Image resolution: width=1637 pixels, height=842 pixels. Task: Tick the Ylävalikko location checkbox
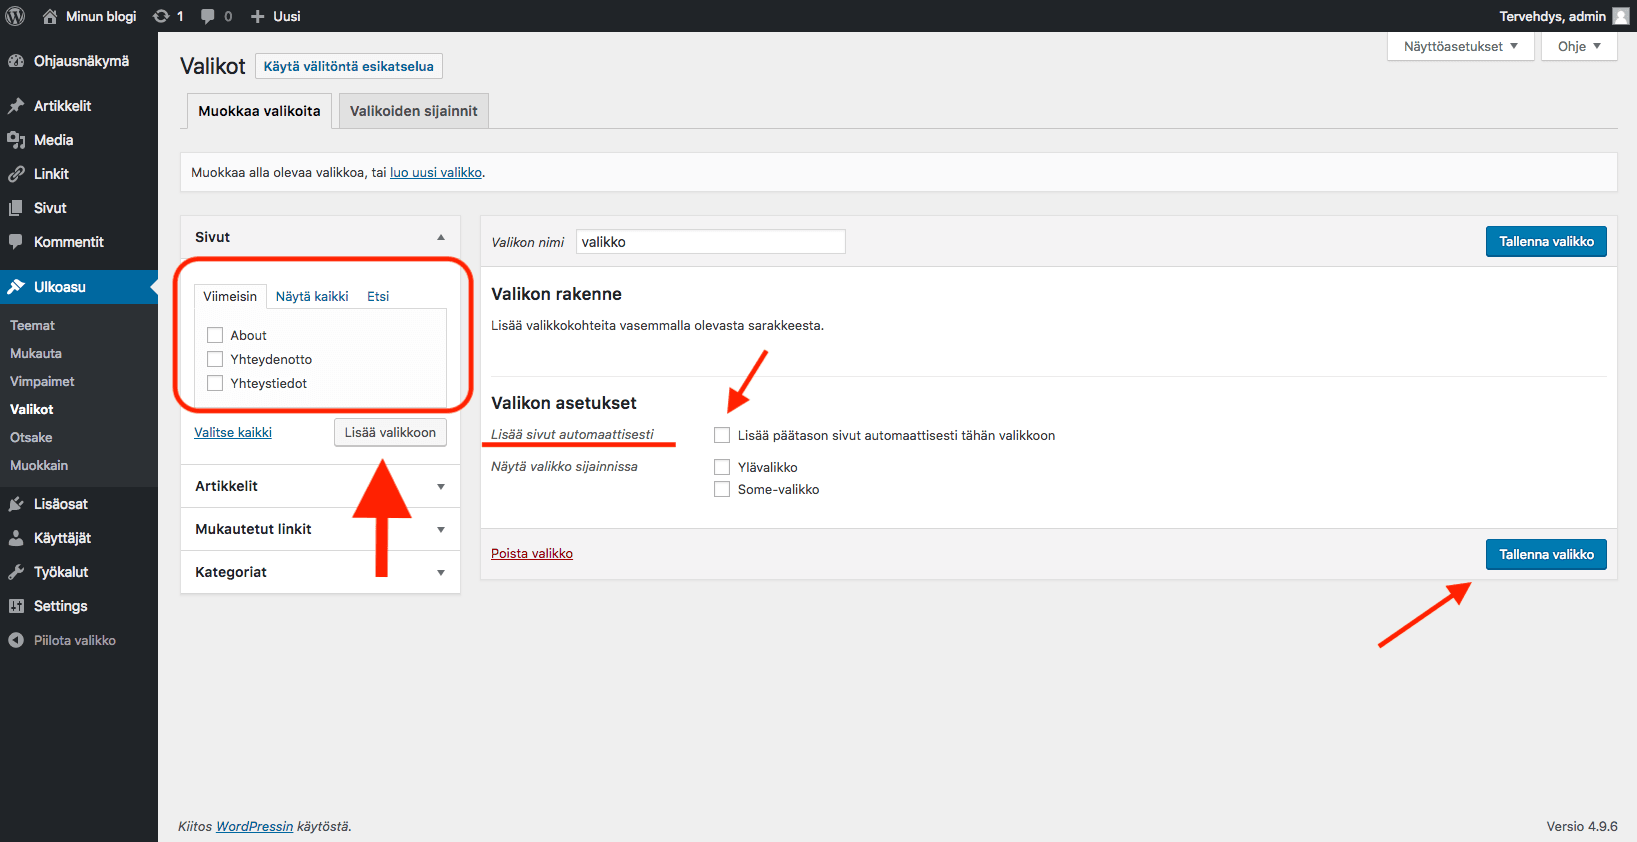click(x=722, y=467)
